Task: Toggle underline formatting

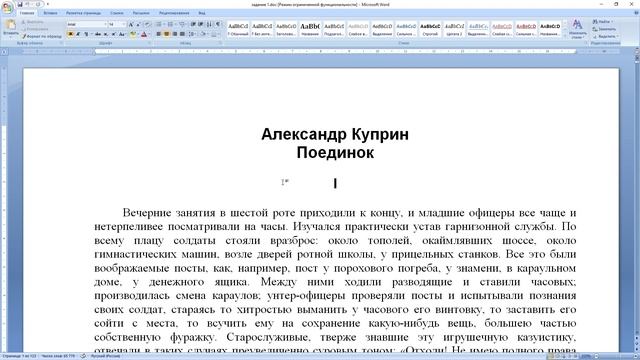Action: click(86, 34)
